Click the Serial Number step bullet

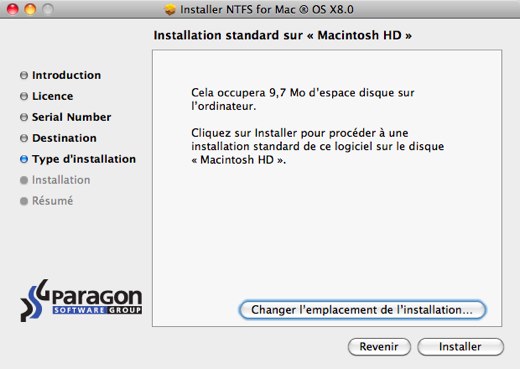(x=24, y=117)
